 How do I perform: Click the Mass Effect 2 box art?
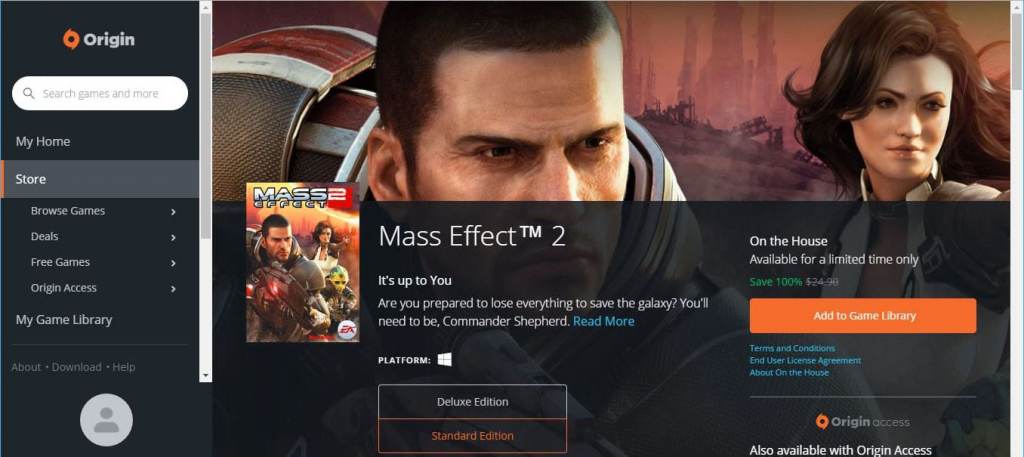[x=302, y=262]
